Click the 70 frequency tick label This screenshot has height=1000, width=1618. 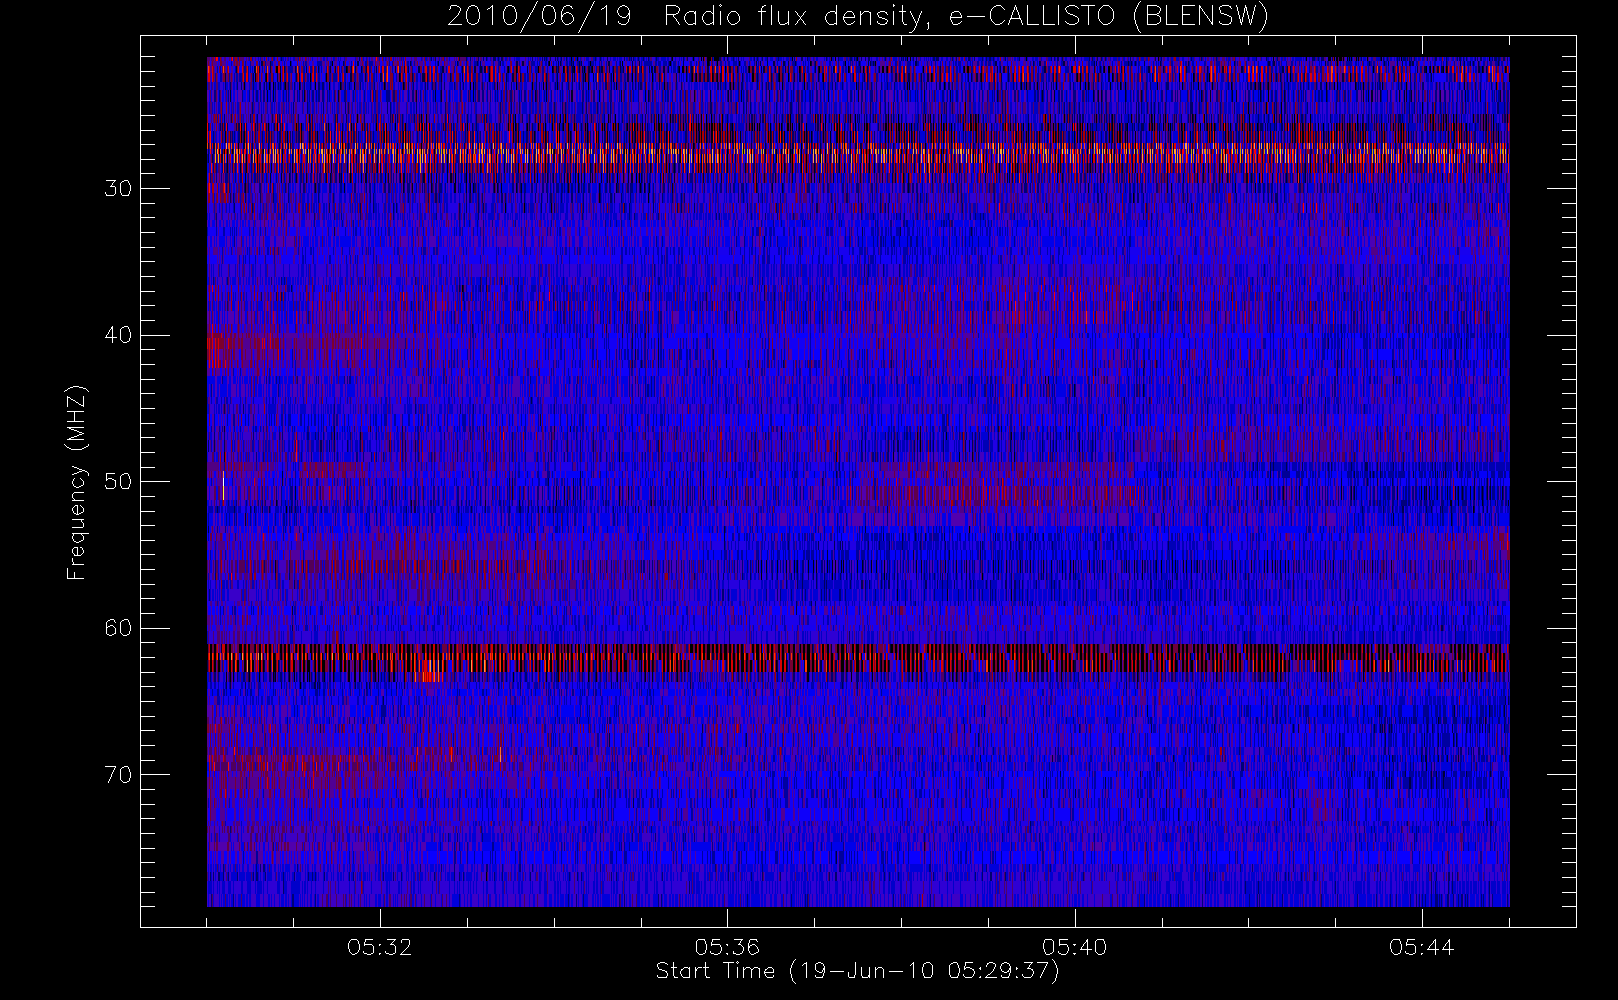coord(118,775)
